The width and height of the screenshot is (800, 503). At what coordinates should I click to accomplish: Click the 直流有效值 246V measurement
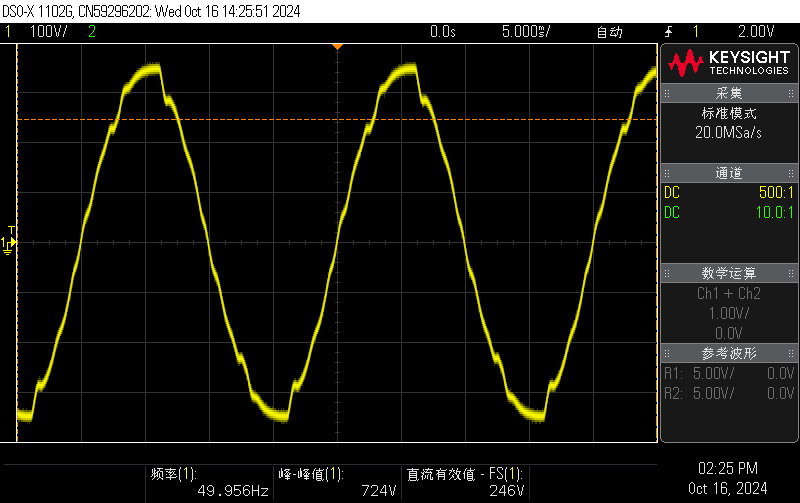(x=463, y=483)
